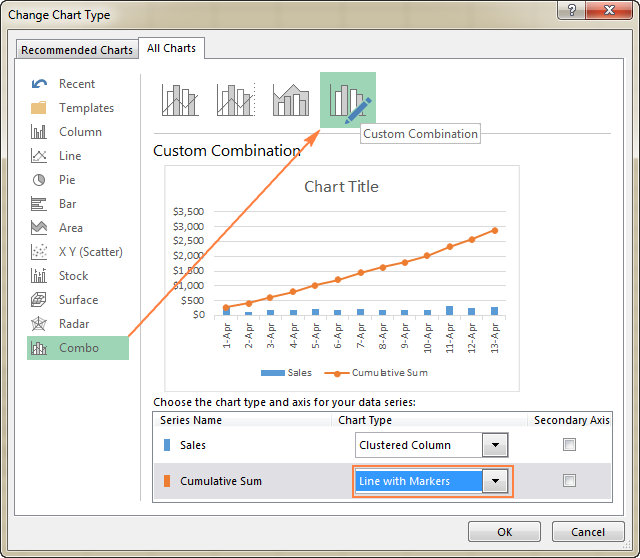Pick Clustered Column - Line on Secondary Axis icon
This screenshot has width=640, height=558.
click(236, 100)
